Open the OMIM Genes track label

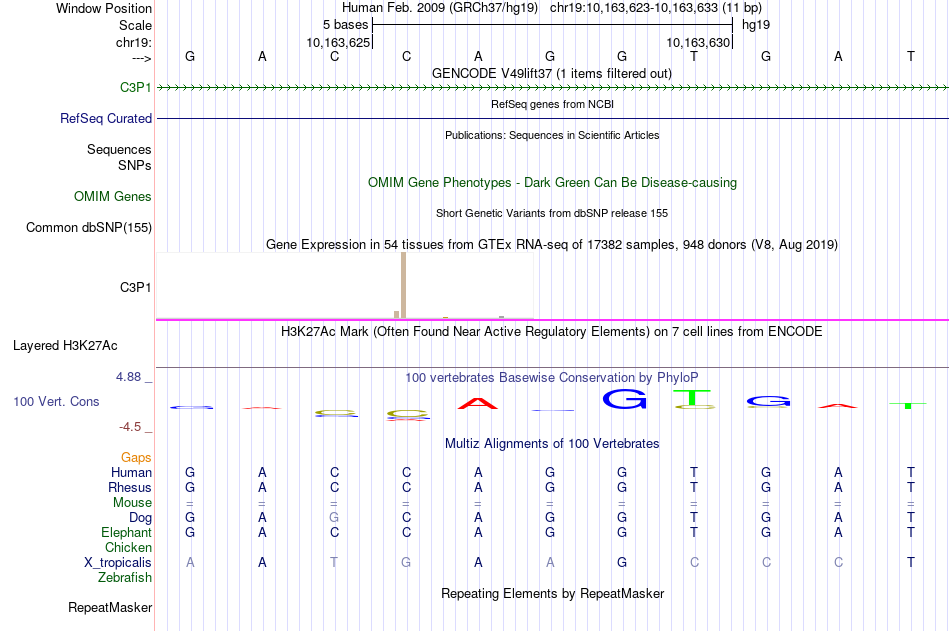point(112,196)
